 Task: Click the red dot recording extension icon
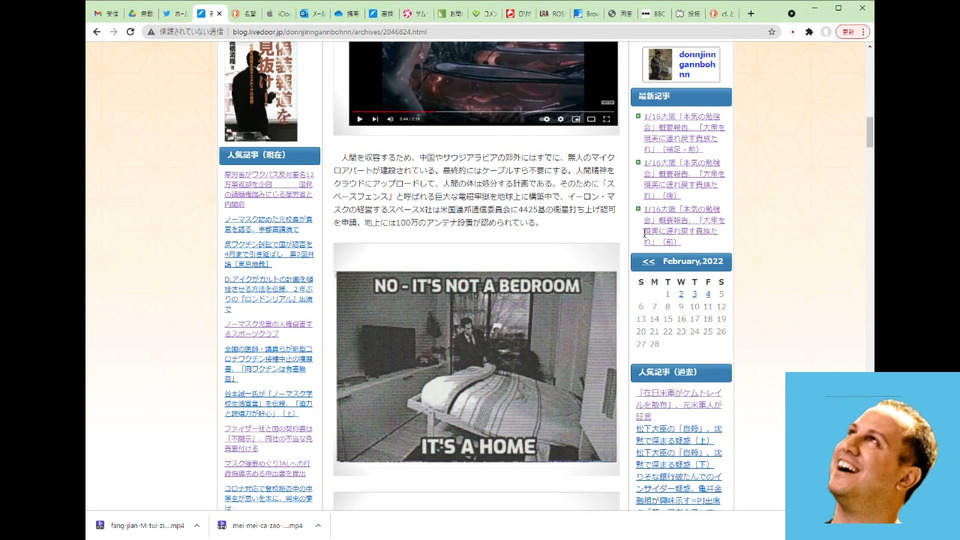point(792,32)
